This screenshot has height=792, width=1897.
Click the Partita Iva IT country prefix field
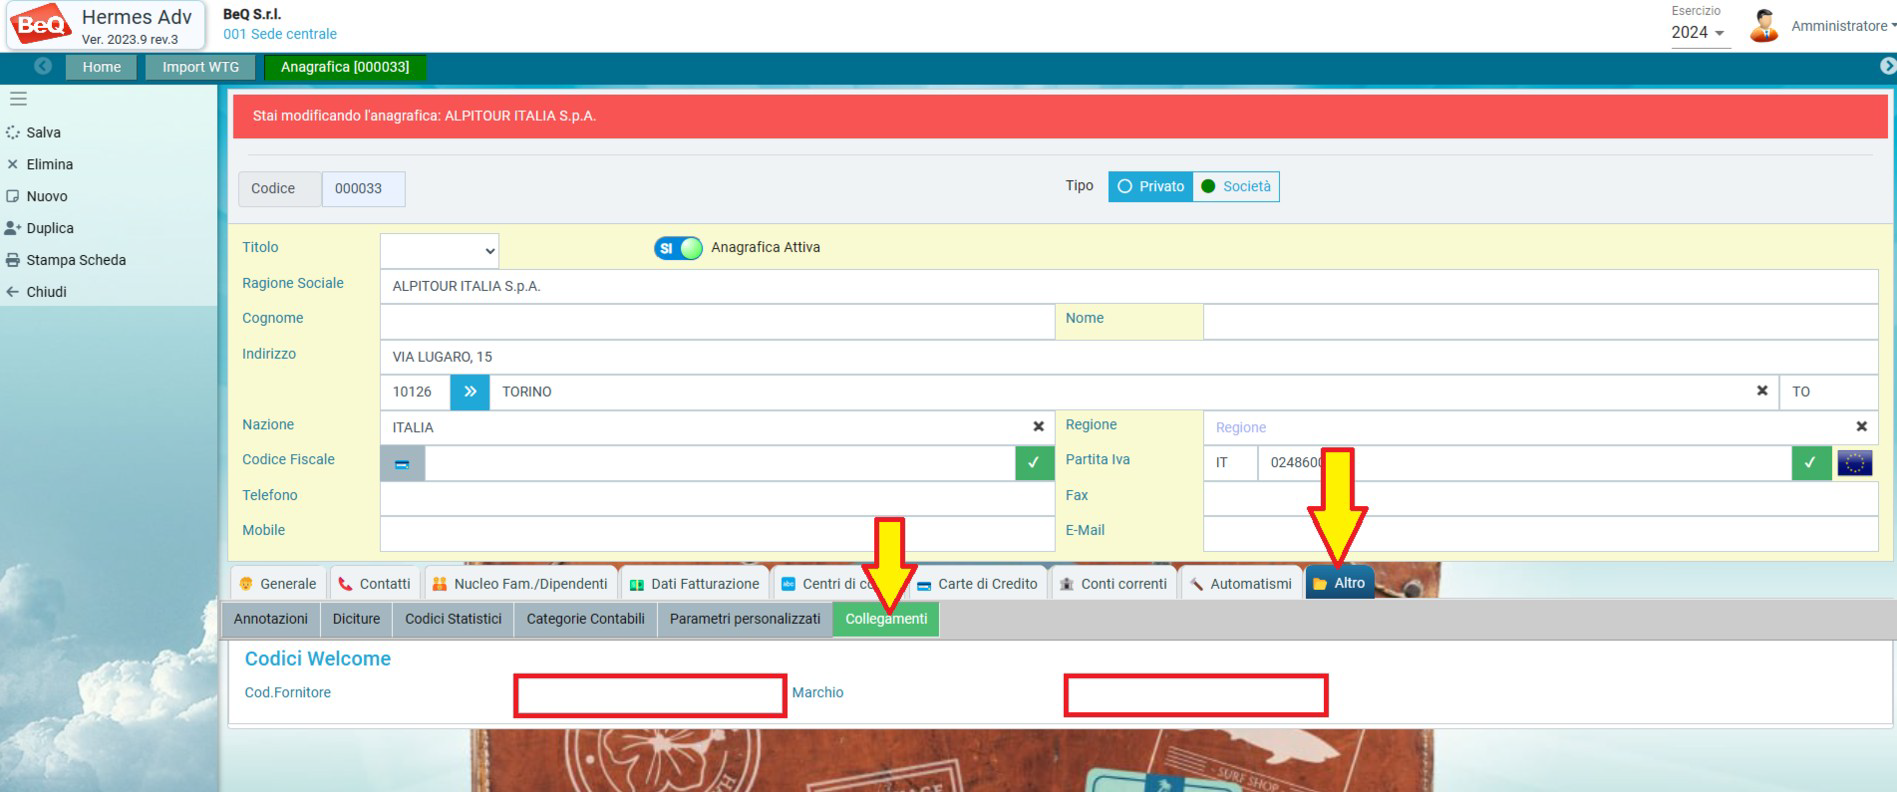1231,463
